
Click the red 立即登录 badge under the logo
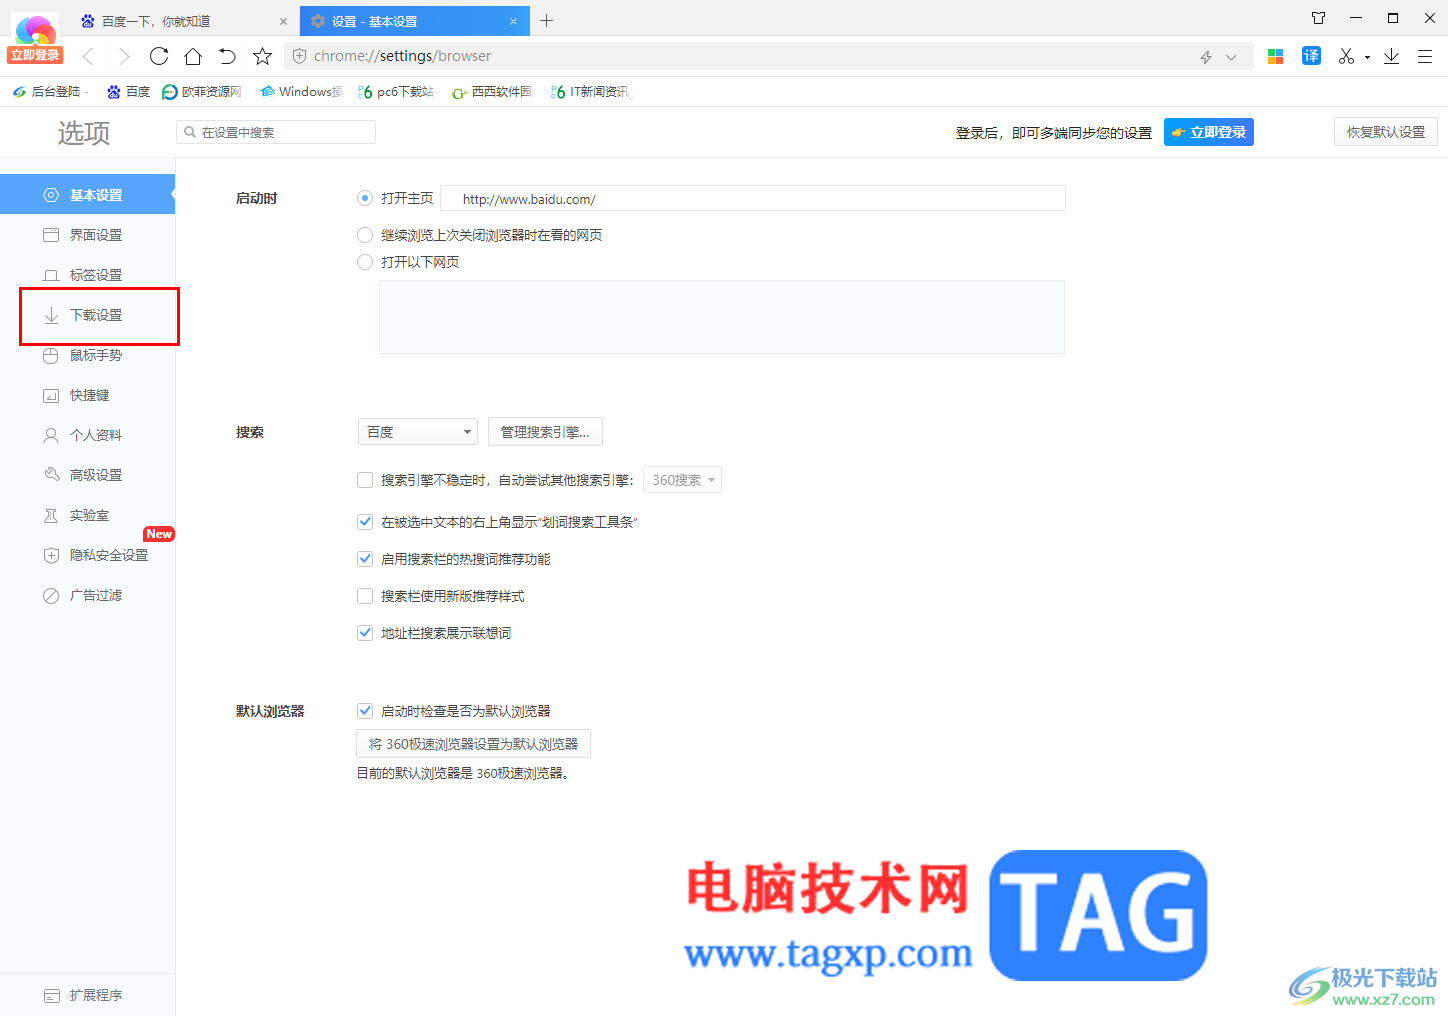[35, 56]
